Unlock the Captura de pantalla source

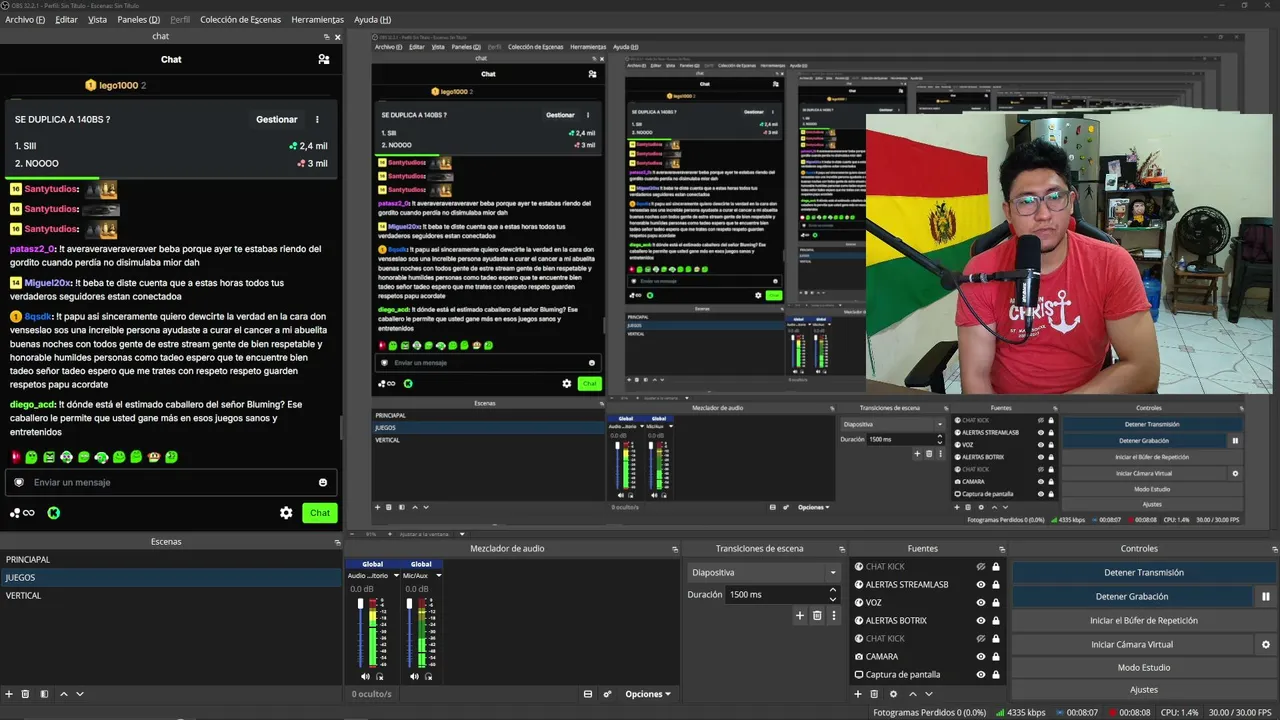996,675
